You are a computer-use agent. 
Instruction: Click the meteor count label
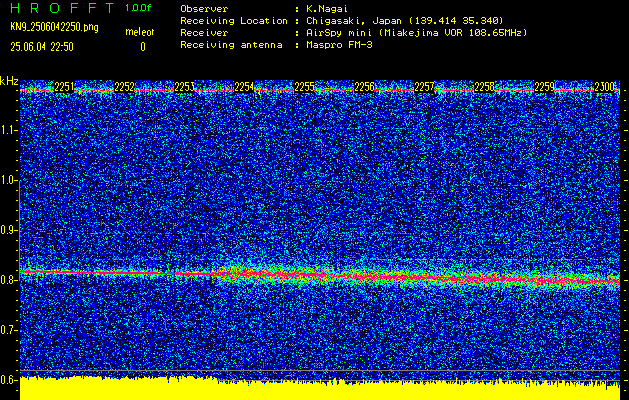[x=140, y=32]
